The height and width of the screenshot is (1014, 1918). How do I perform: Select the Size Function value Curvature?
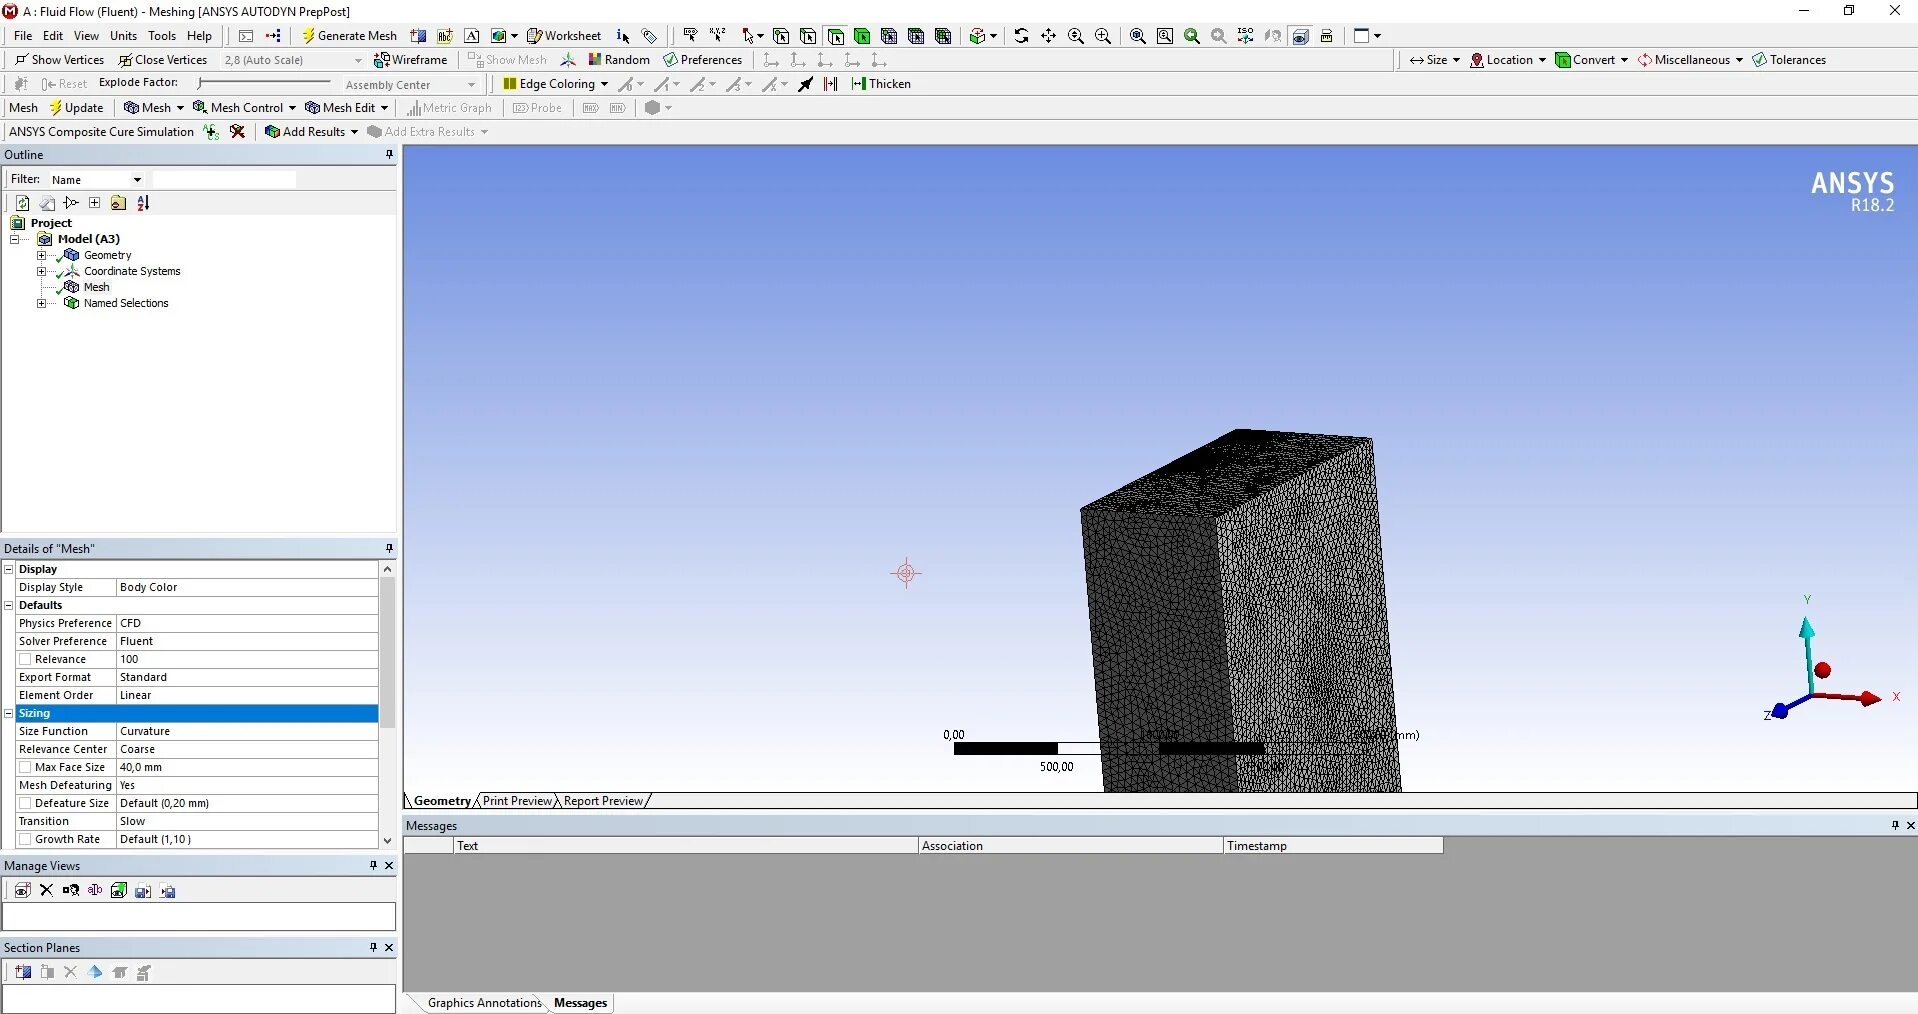click(x=247, y=731)
